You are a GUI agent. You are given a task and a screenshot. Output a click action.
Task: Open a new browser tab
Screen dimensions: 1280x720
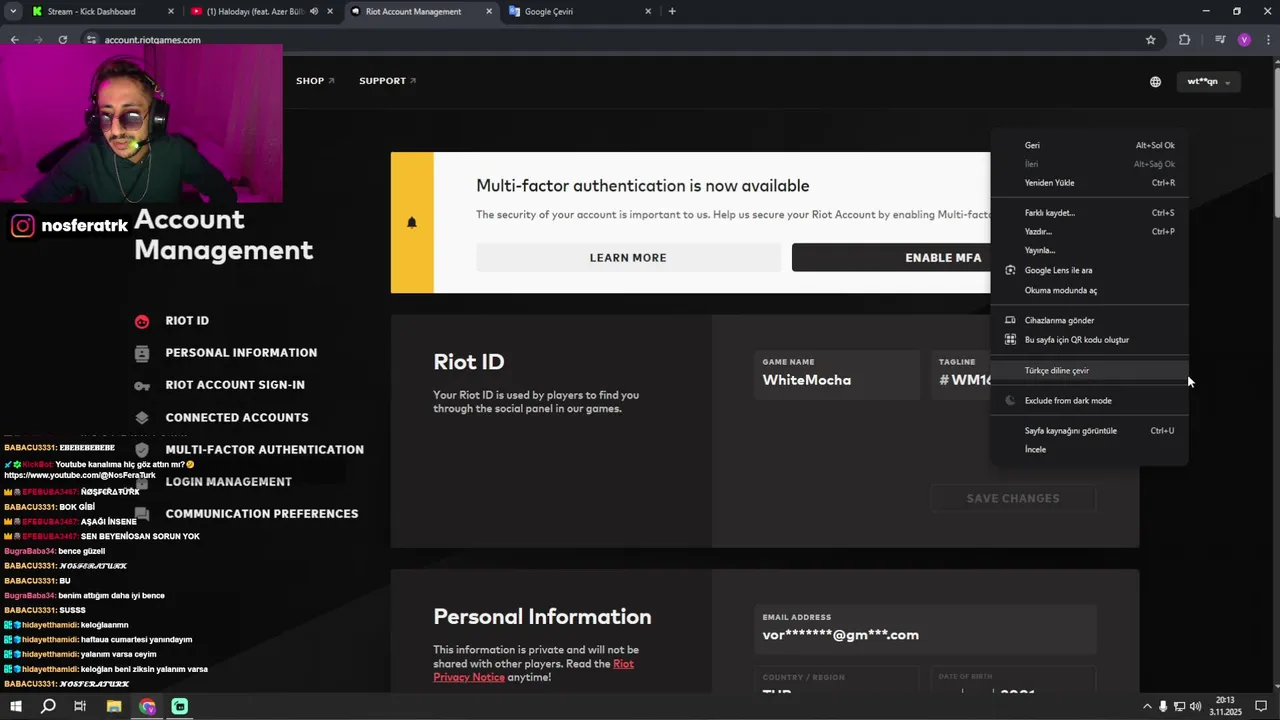pos(672,12)
